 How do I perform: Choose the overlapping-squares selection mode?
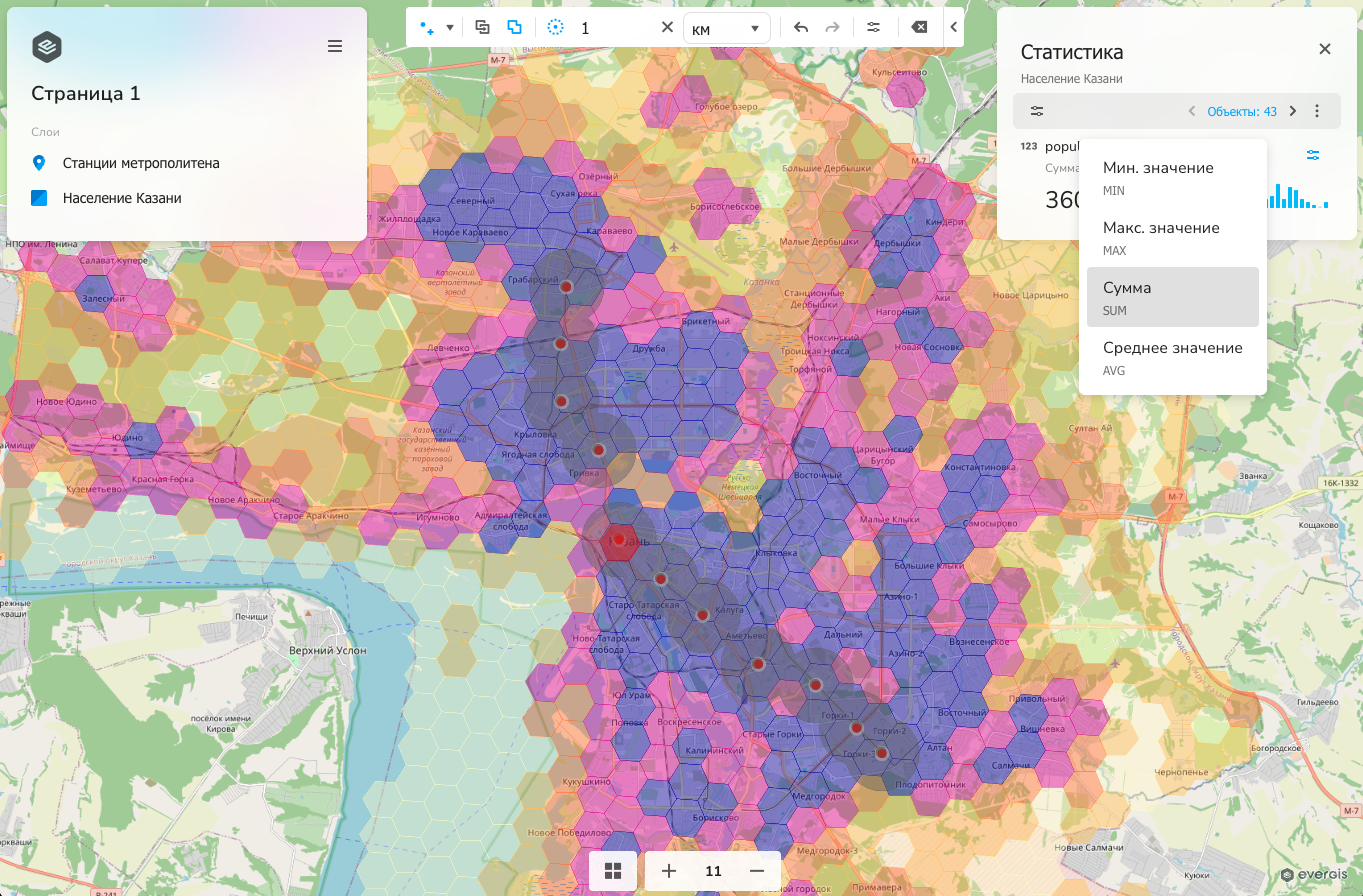click(482, 27)
